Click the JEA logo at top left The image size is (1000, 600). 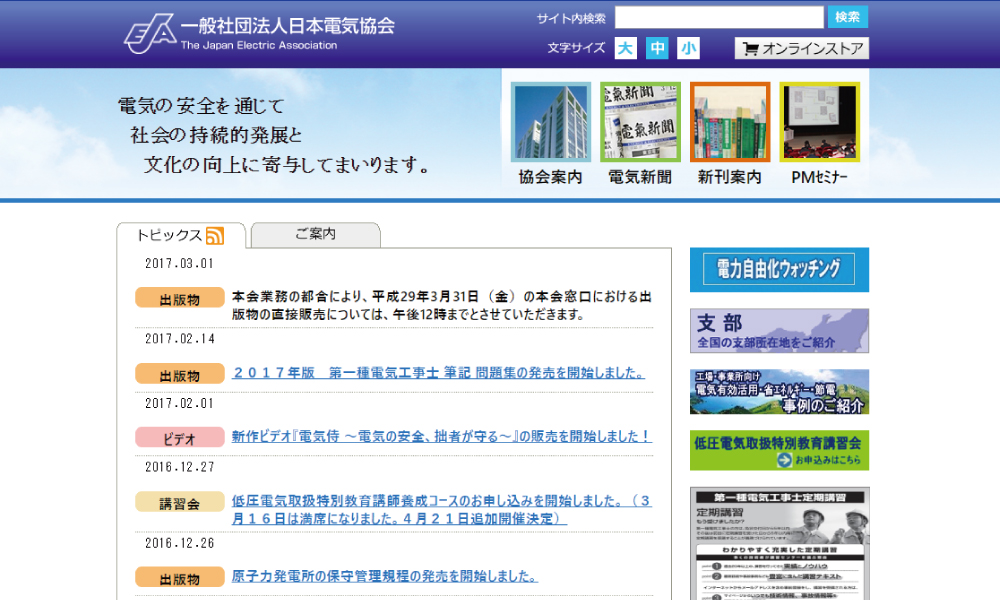click(x=150, y=34)
